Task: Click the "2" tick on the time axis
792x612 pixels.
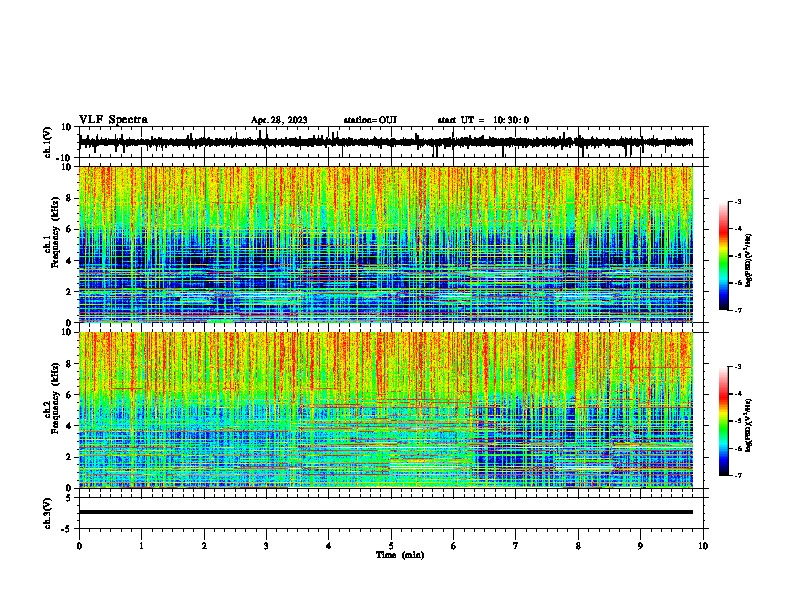Action: coord(204,546)
